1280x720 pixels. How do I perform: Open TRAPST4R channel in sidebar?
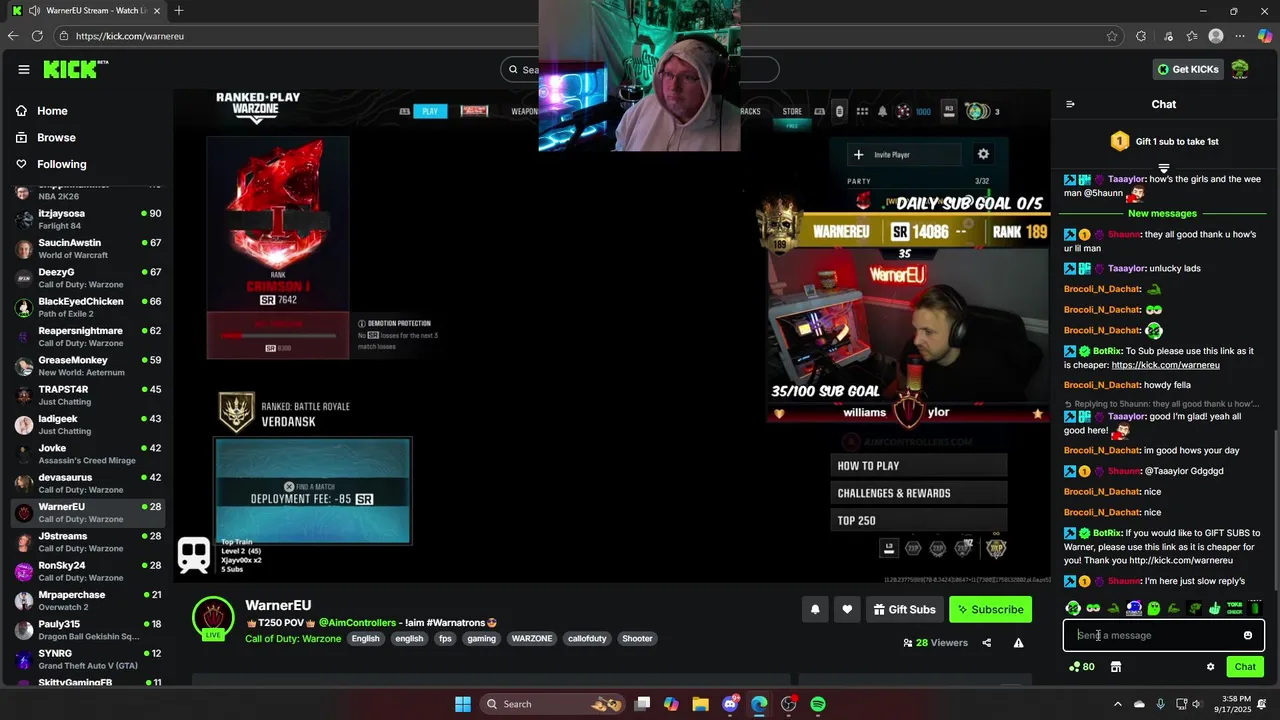click(x=88, y=395)
